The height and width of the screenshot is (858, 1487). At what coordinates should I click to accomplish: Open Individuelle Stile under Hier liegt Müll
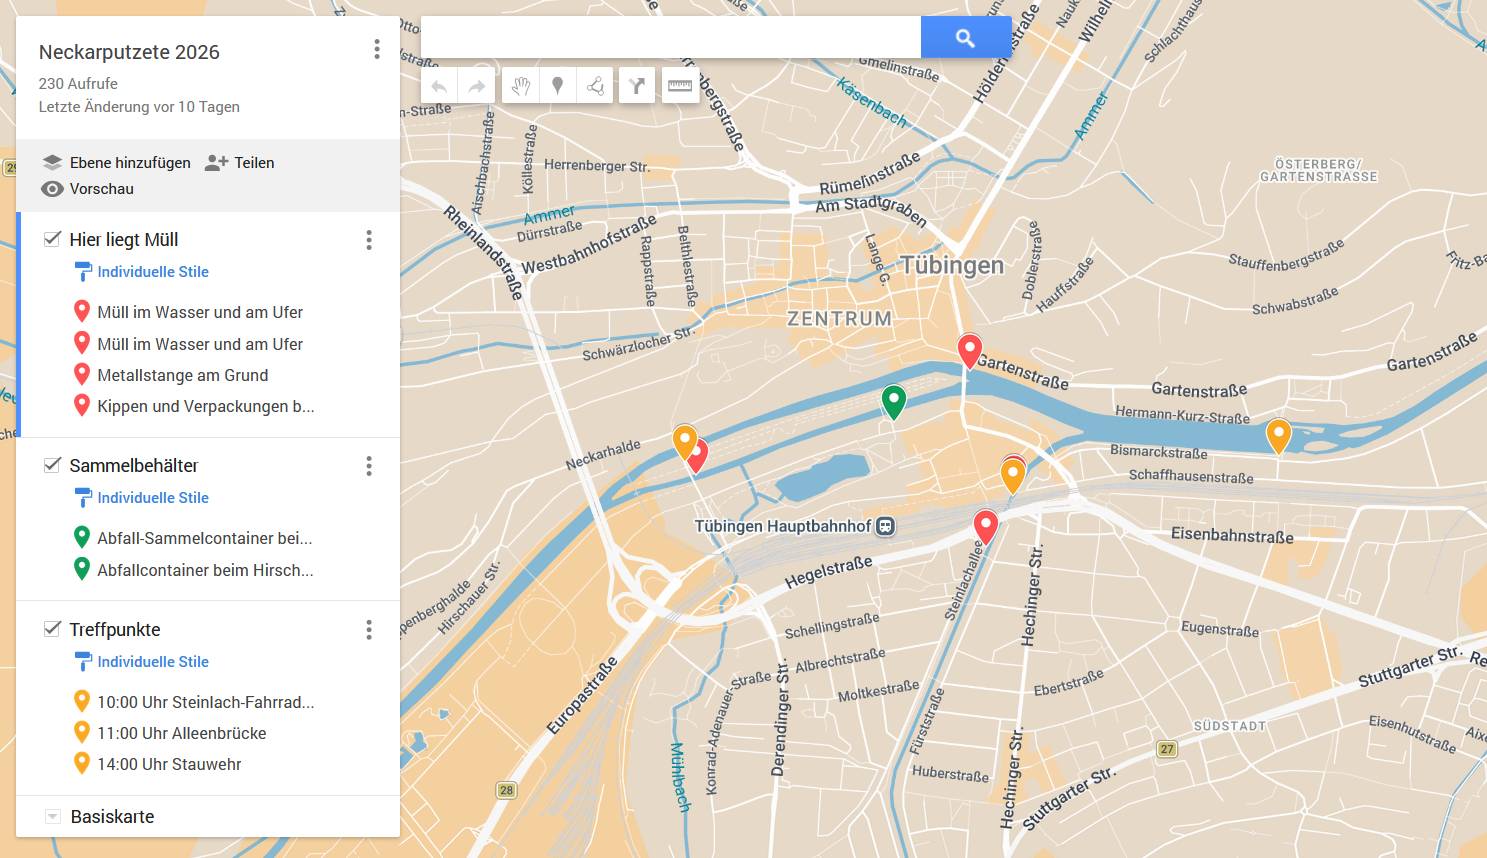point(153,272)
